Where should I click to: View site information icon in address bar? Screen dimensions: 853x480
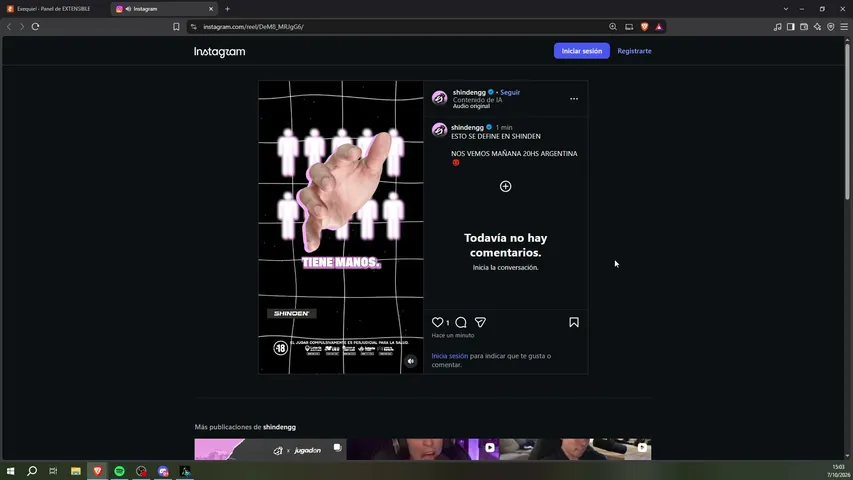tap(194, 26)
